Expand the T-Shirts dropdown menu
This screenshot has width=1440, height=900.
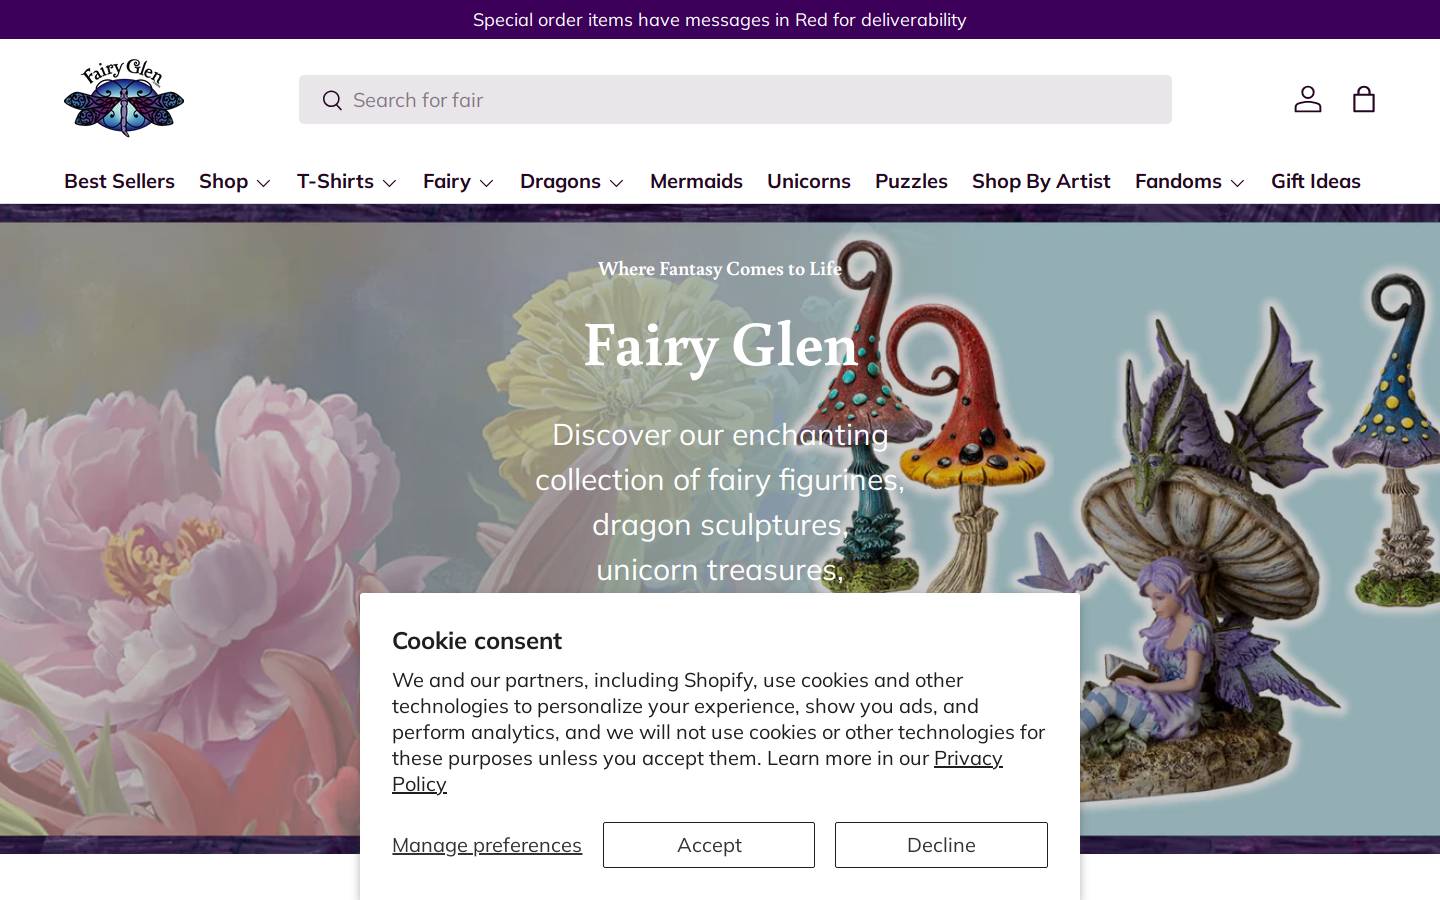(347, 181)
